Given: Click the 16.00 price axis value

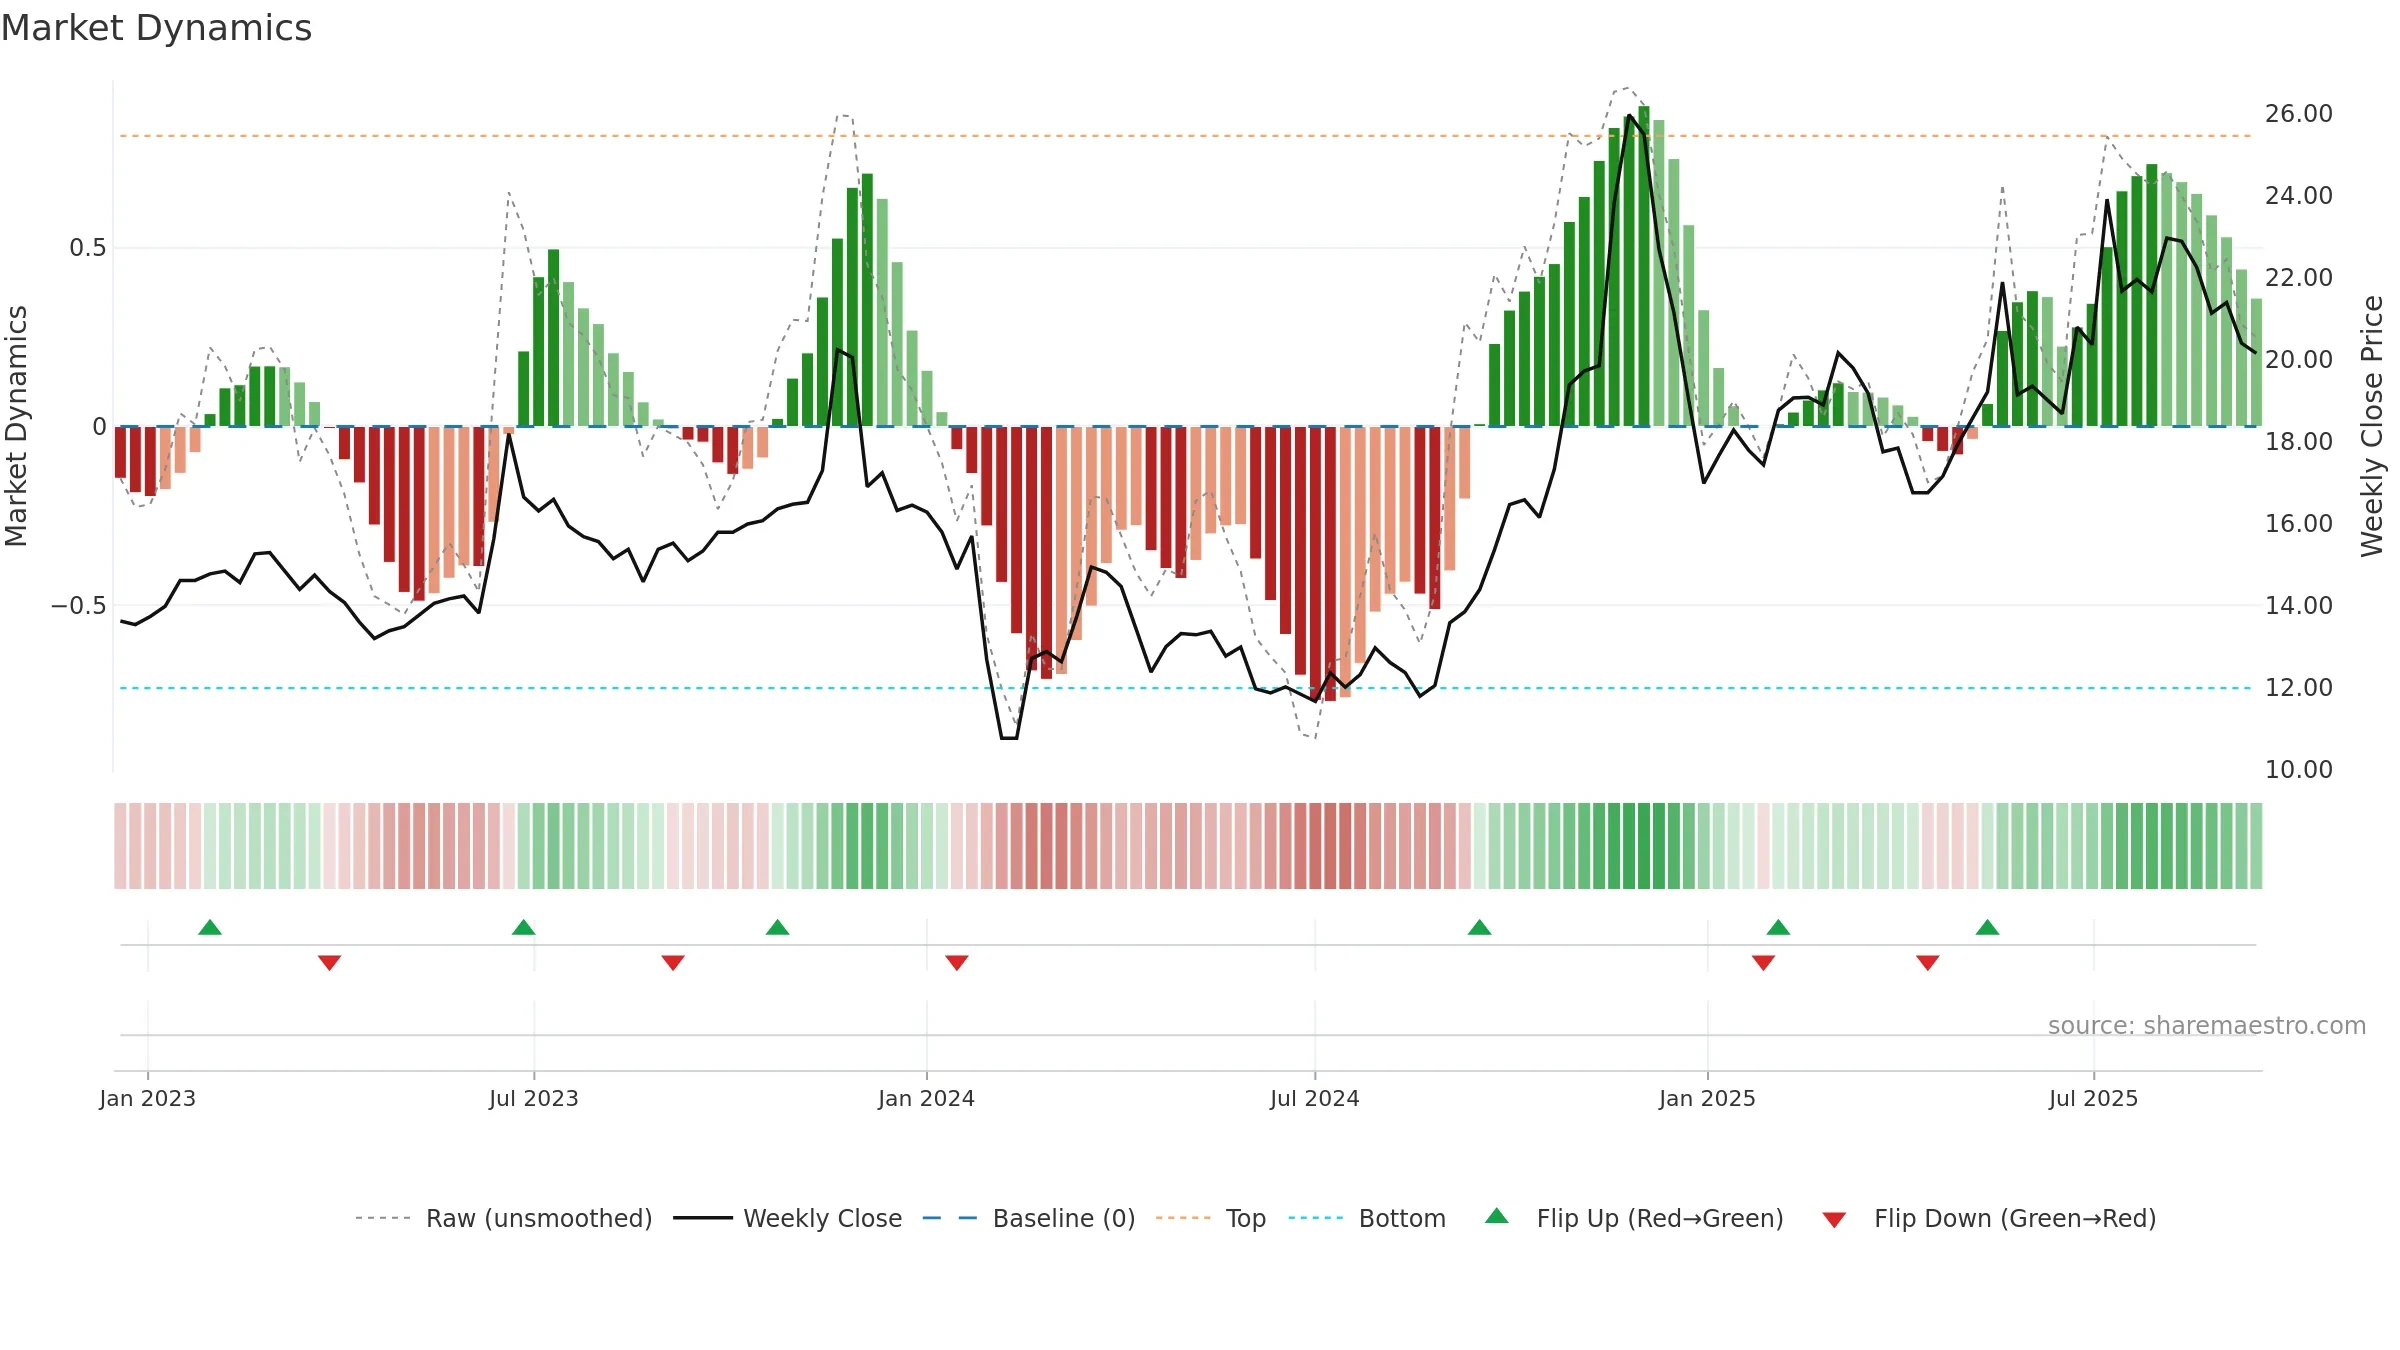Looking at the screenshot, I should tap(2299, 524).
